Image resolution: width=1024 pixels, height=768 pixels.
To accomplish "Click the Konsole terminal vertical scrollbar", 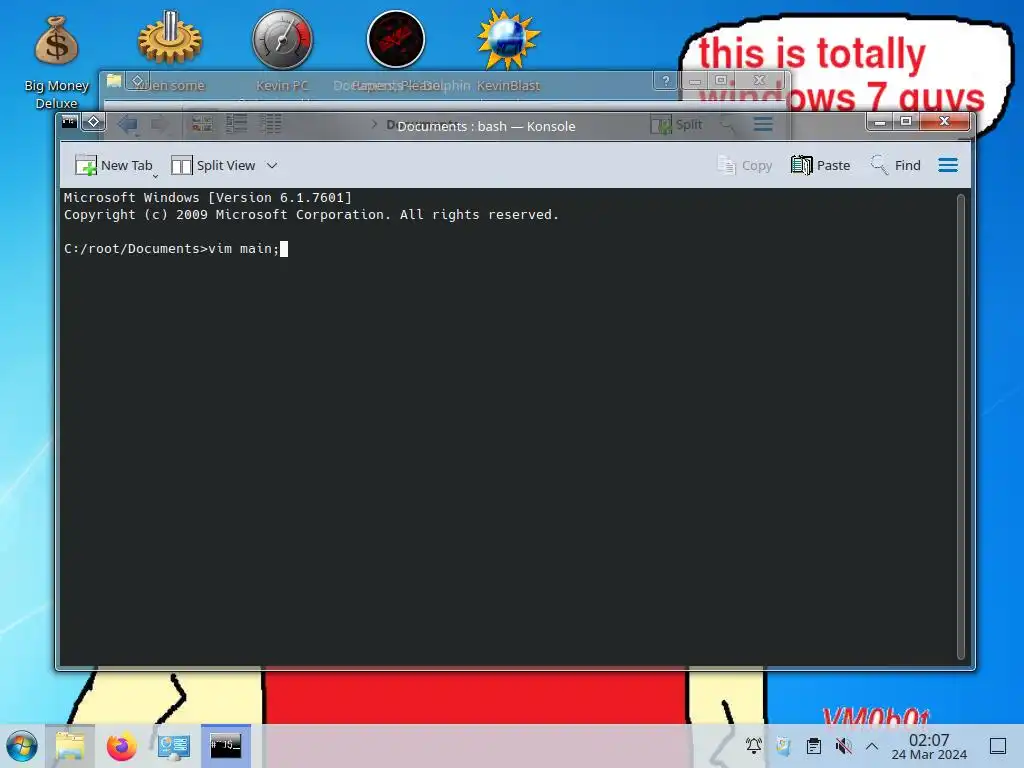I will point(961,427).
